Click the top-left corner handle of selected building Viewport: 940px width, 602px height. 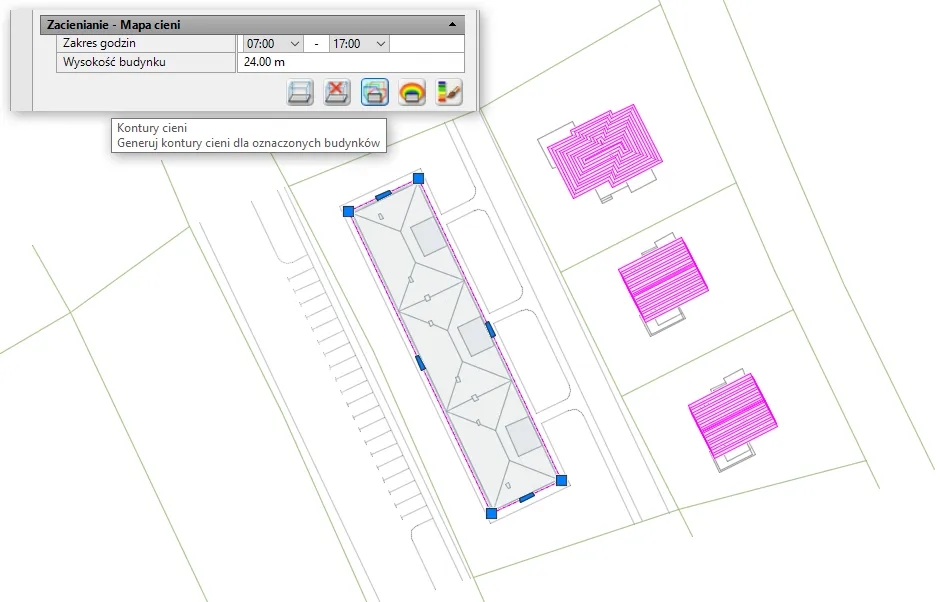(x=348, y=211)
